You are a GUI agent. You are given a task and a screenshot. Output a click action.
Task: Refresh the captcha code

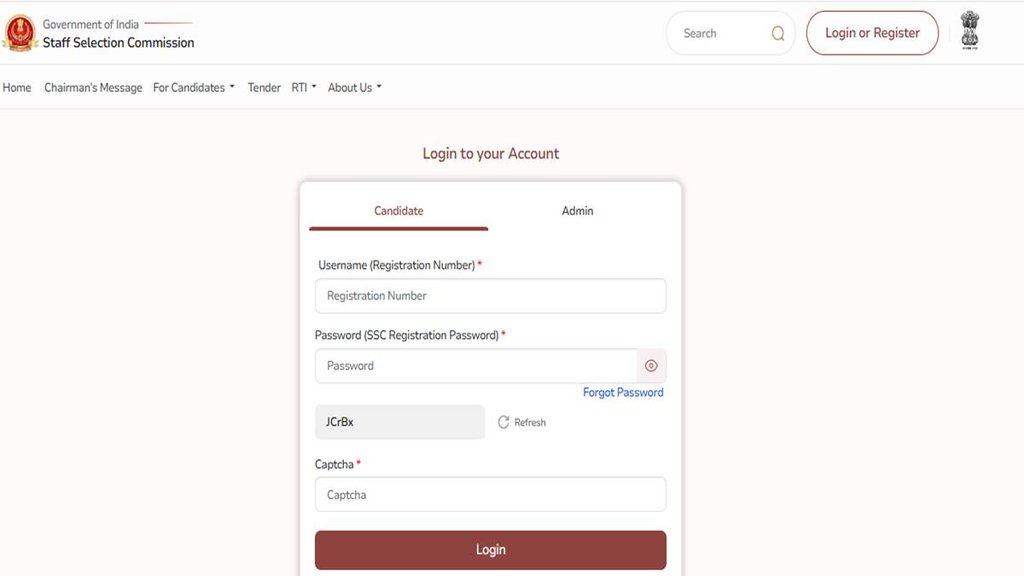tap(522, 422)
